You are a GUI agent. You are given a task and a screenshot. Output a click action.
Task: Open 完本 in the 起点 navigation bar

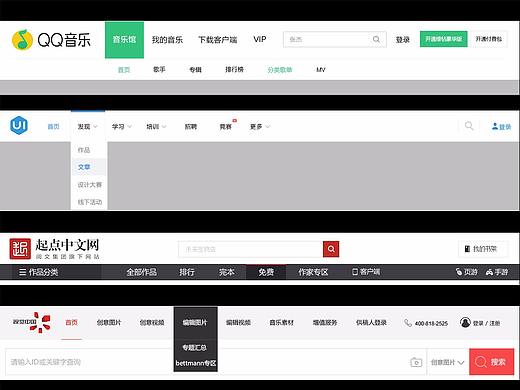tap(227, 272)
